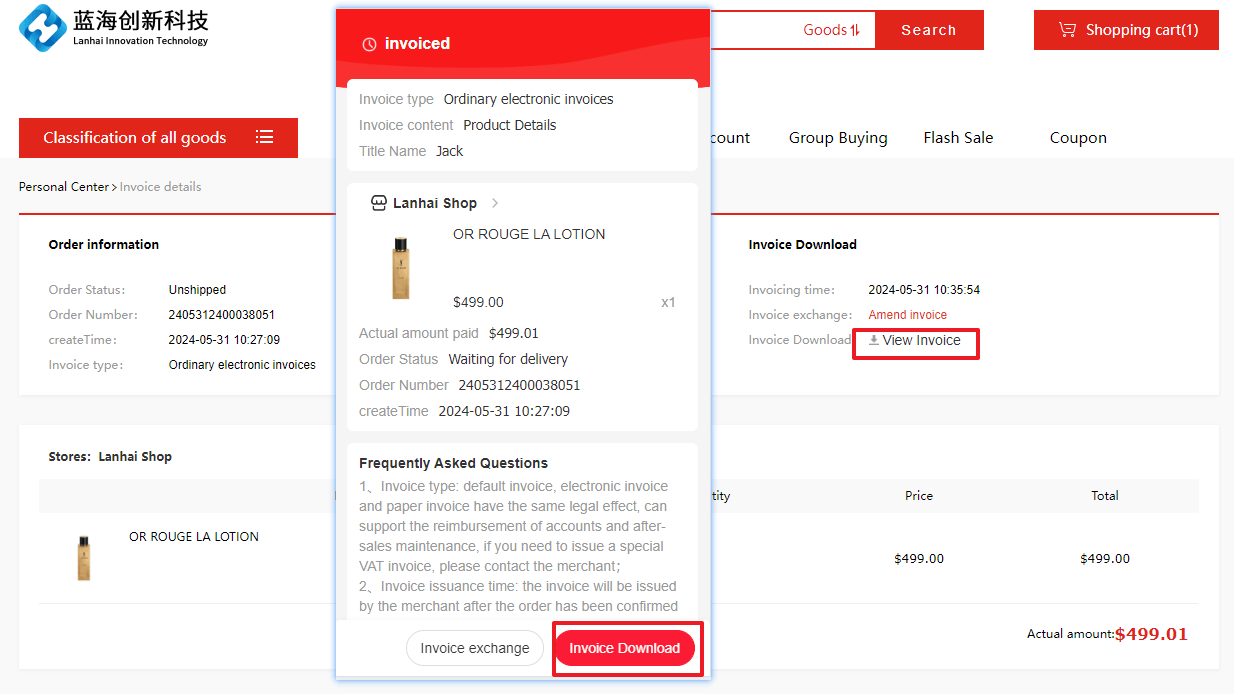Viewport: 1234px width, 694px height.
Task: Click the search input field
Action: coord(756,30)
